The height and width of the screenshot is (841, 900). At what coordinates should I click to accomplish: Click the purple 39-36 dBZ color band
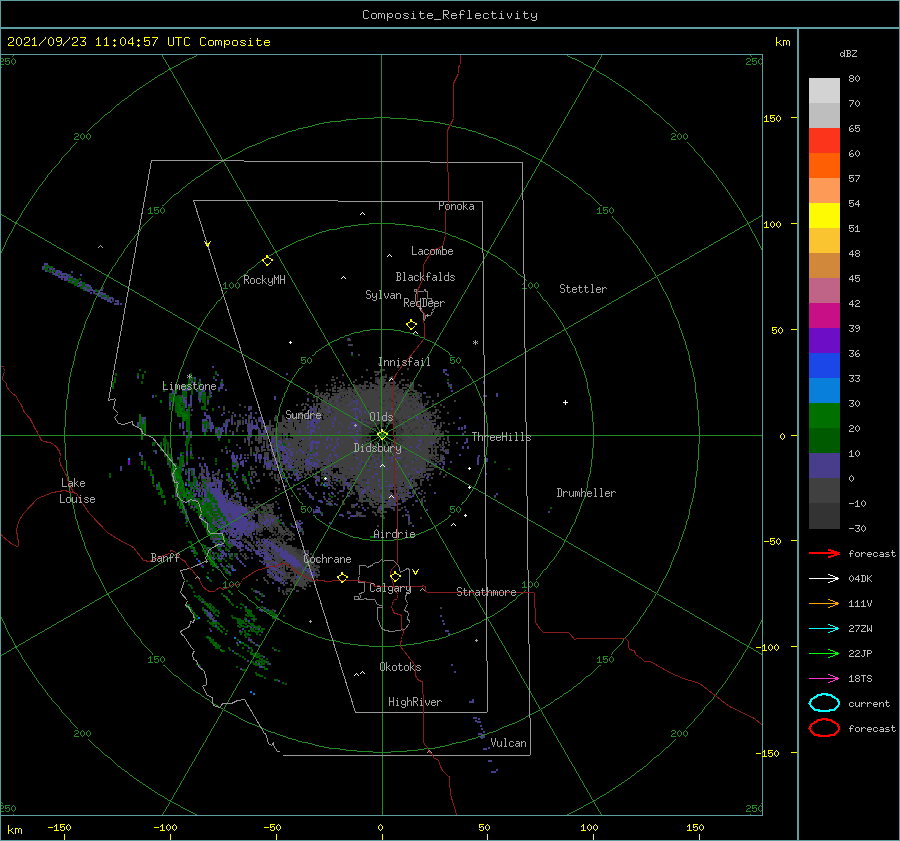824,341
